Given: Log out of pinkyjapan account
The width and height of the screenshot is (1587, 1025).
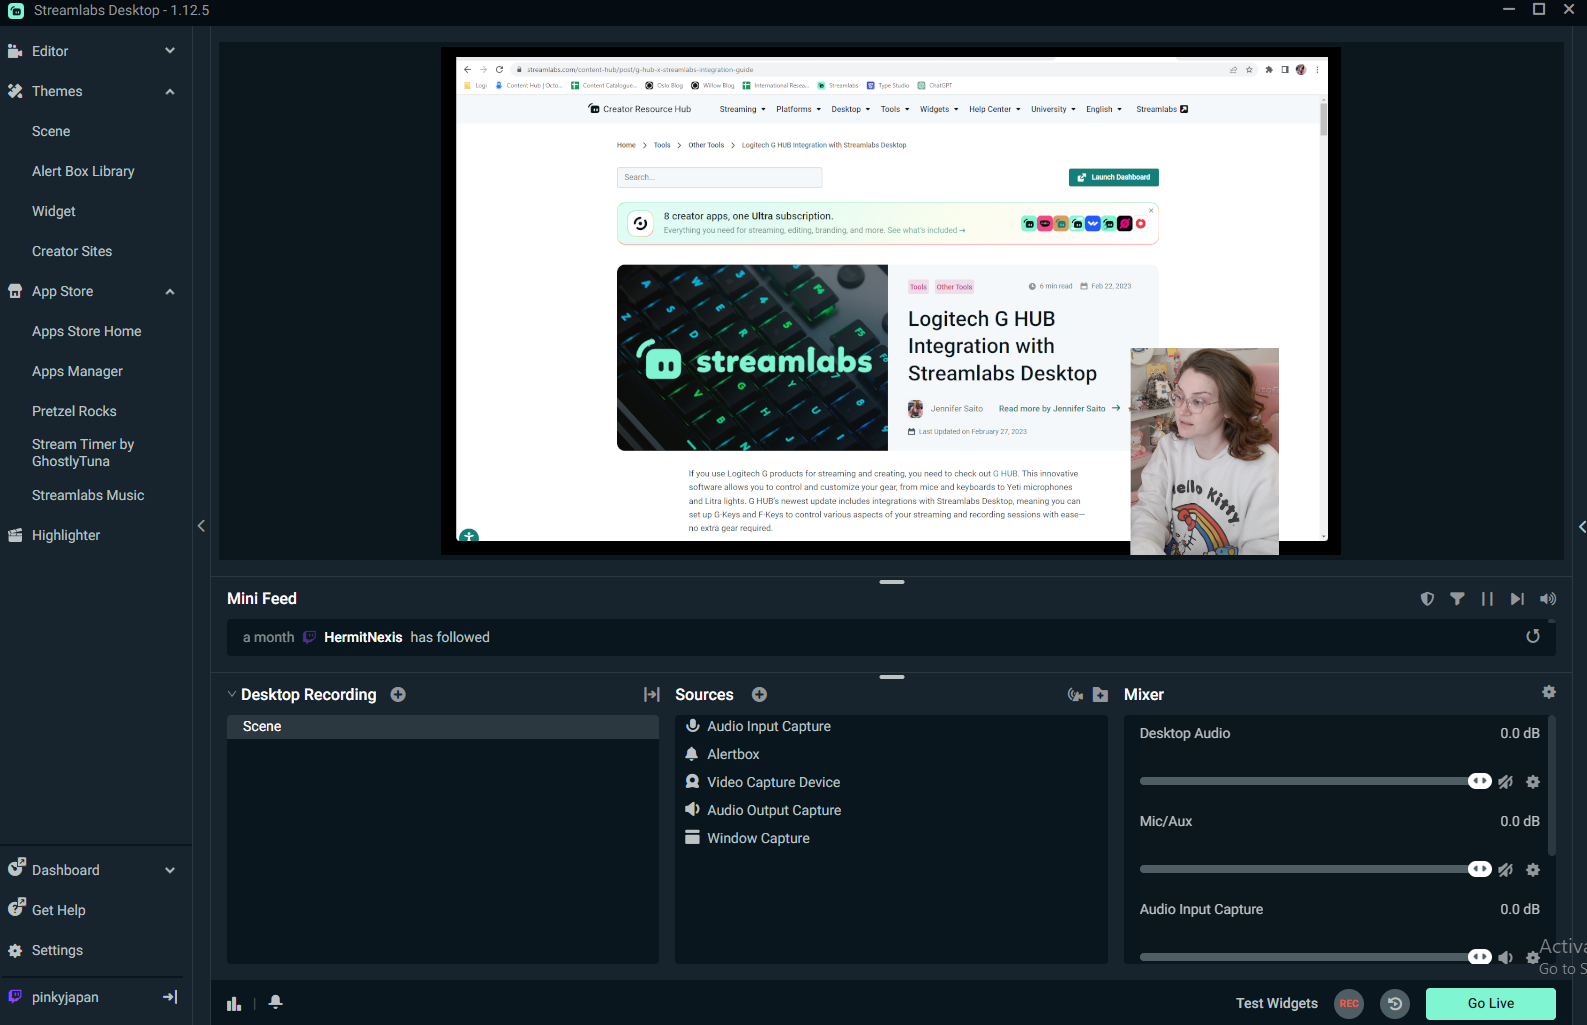Looking at the screenshot, I should tap(170, 997).
